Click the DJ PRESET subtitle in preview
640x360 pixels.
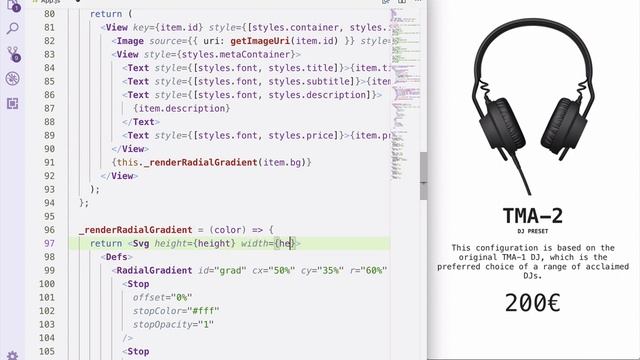click(x=533, y=231)
